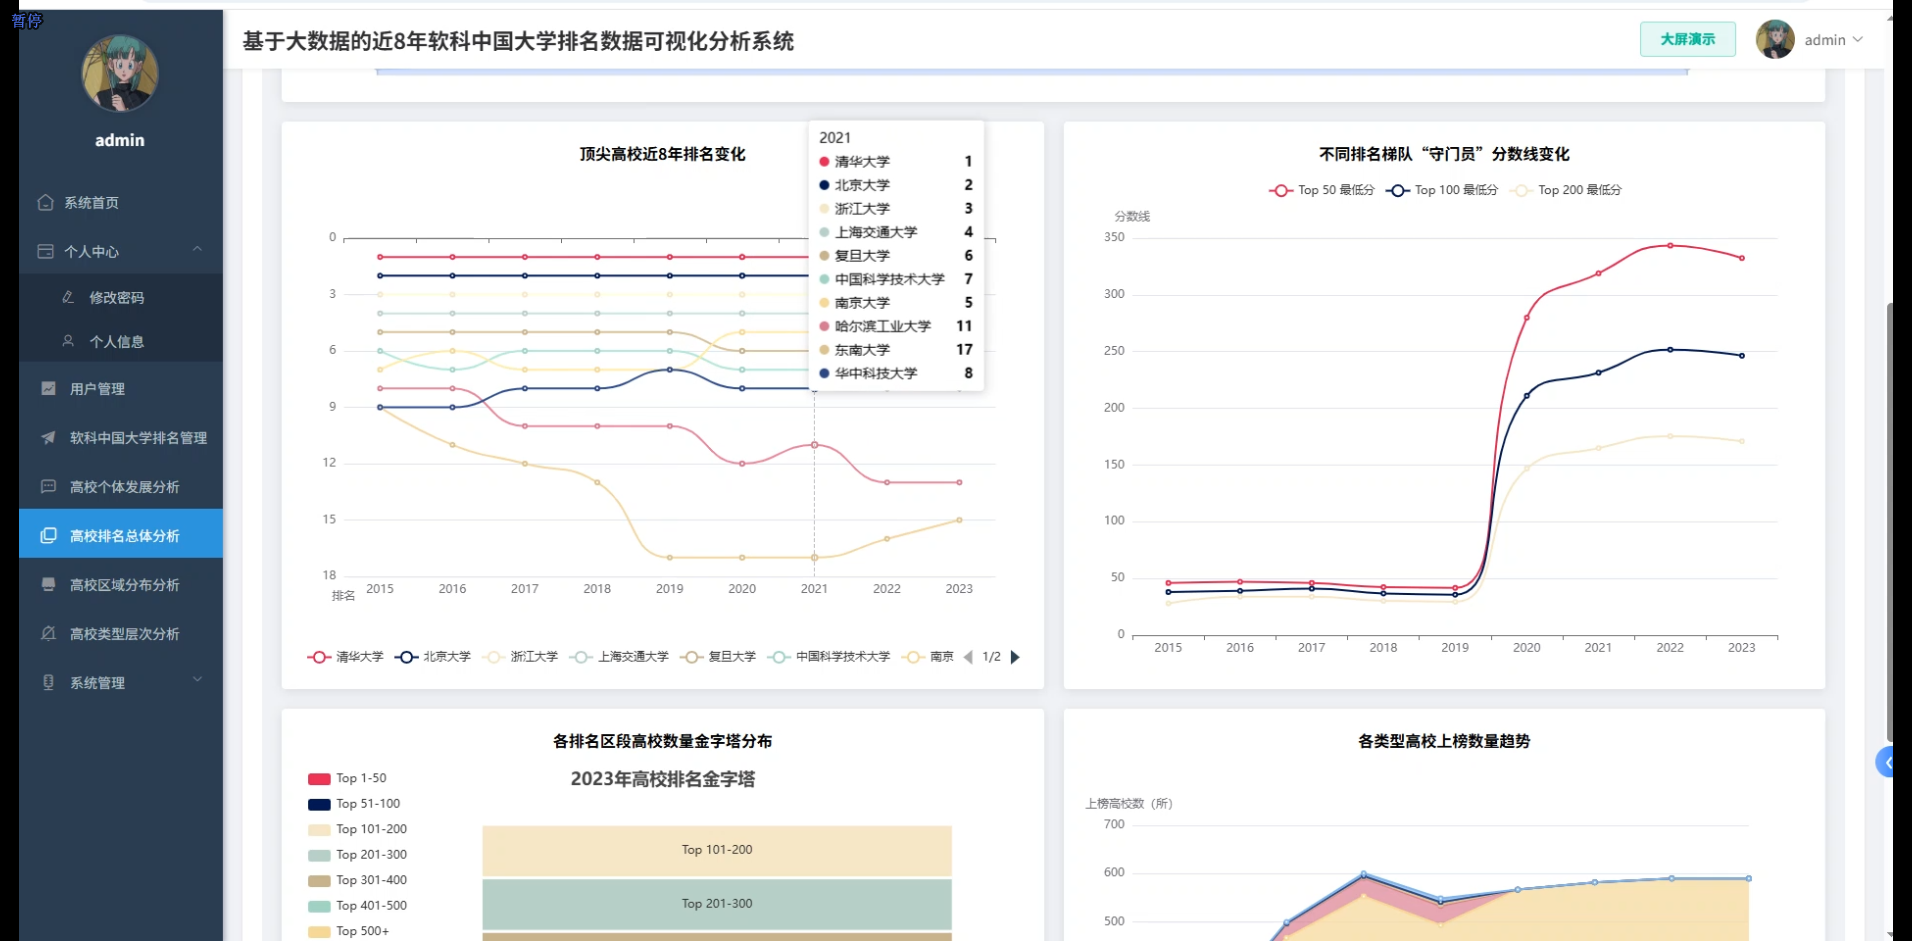Open 用户管理 menu item
This screenshot has height=941, width=1912.
[x=121, y=388]
